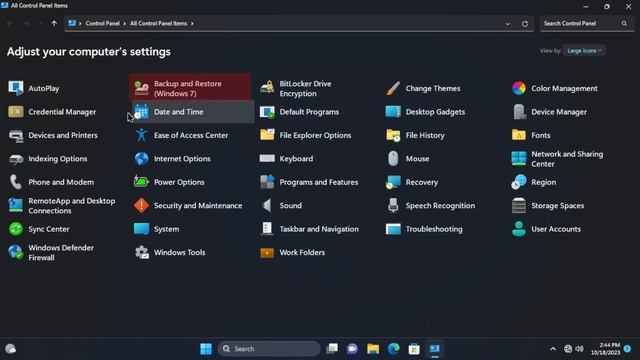
Task: Click the Indexing Options icon
Action: pyautogui.click(x=16, y=159)
